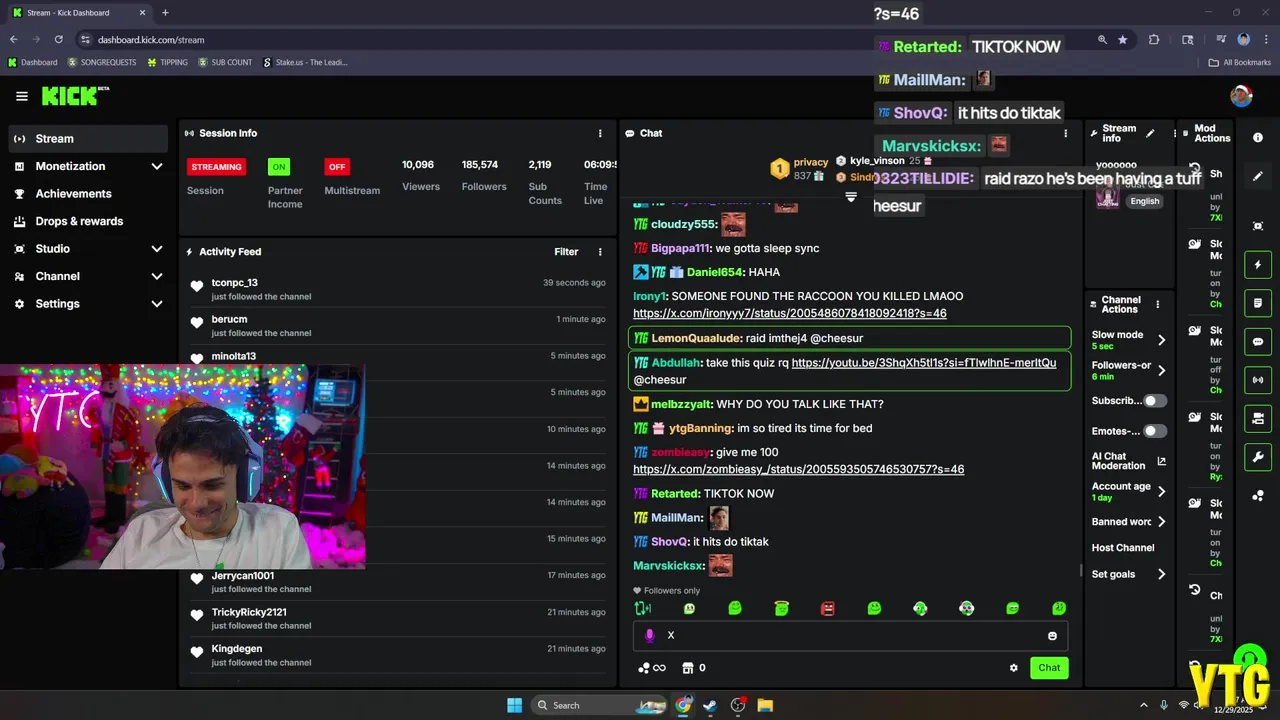
Task: Open the Chat panel three-dot menu
Action: 1065,133
